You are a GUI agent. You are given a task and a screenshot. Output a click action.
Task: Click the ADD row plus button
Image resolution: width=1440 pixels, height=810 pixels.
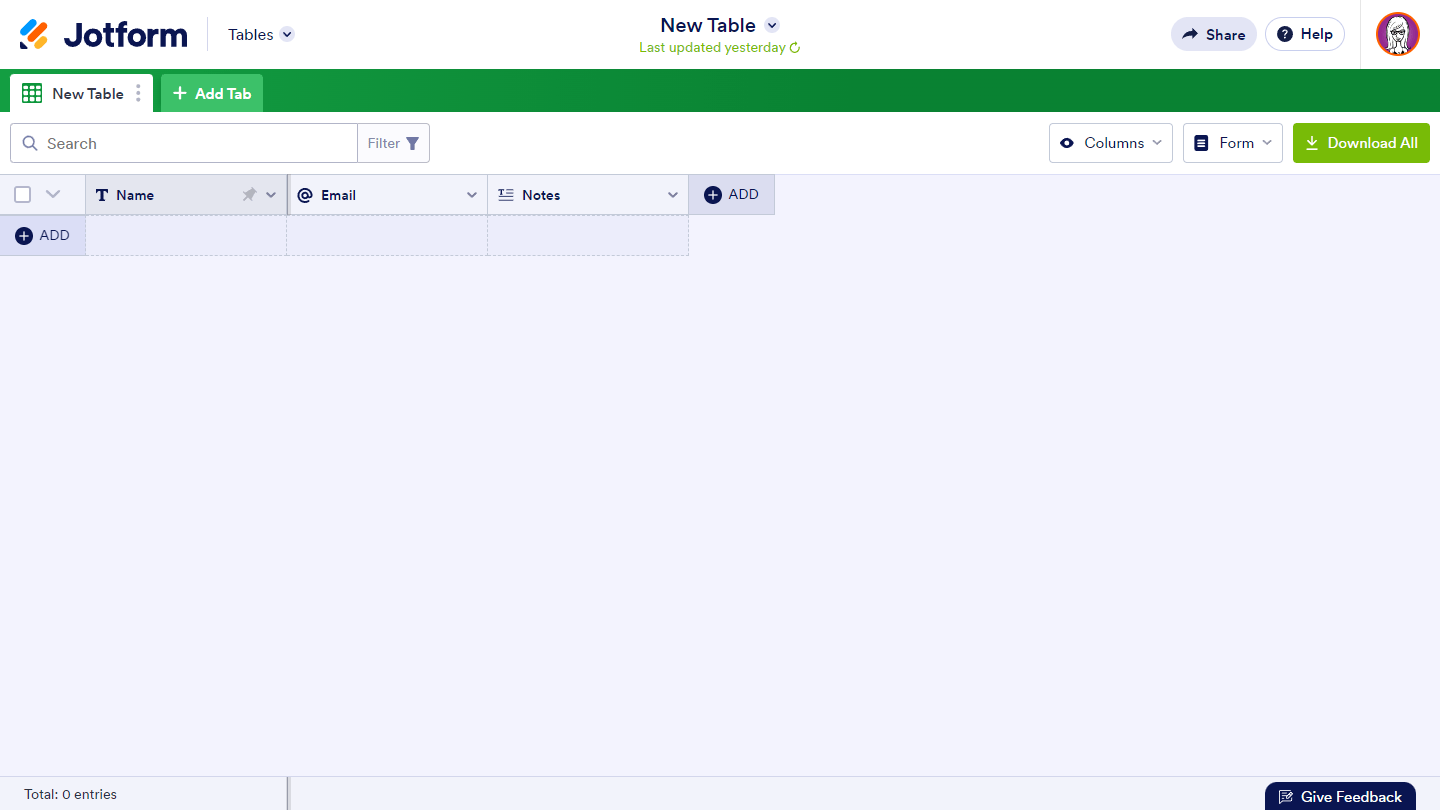point(43,235)
